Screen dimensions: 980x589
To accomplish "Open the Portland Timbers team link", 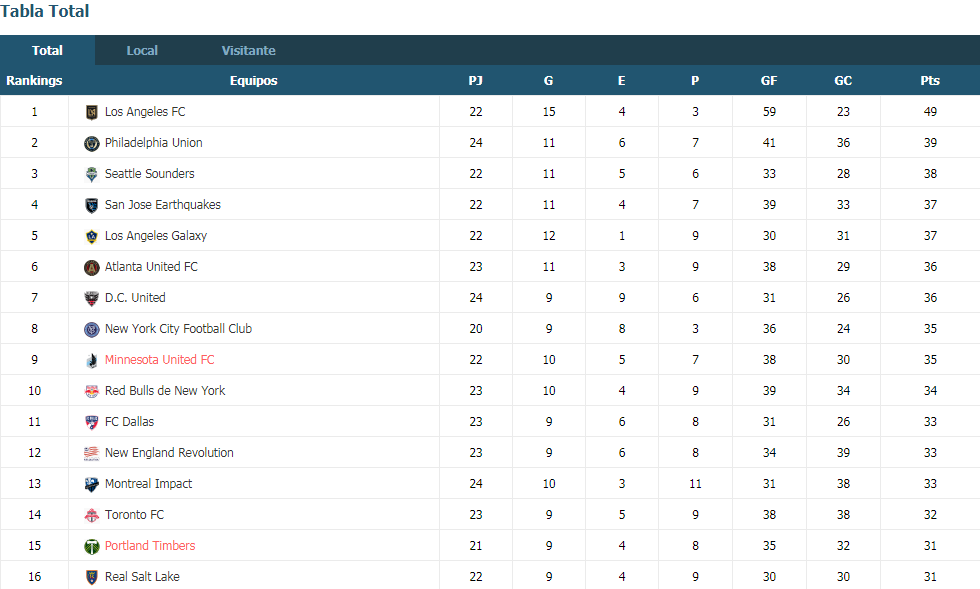I will [150, 545].
